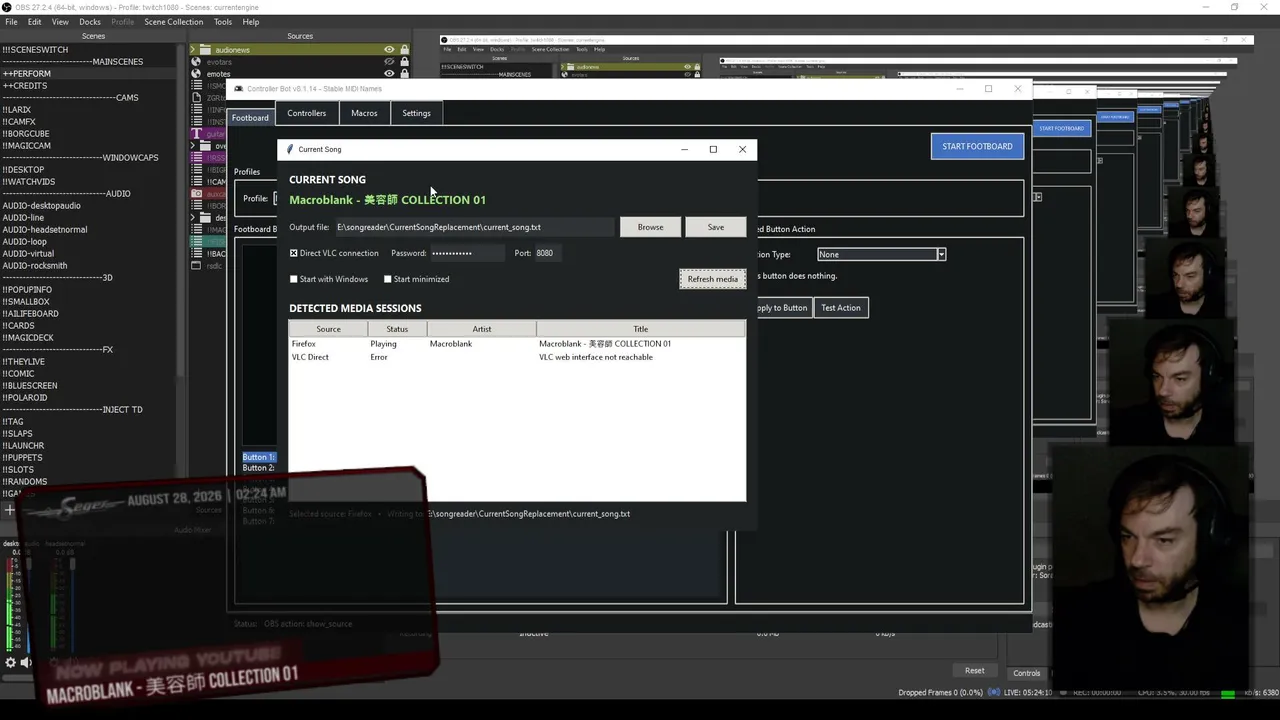Click the emotes browser globe icon

(x=196, y=74)
